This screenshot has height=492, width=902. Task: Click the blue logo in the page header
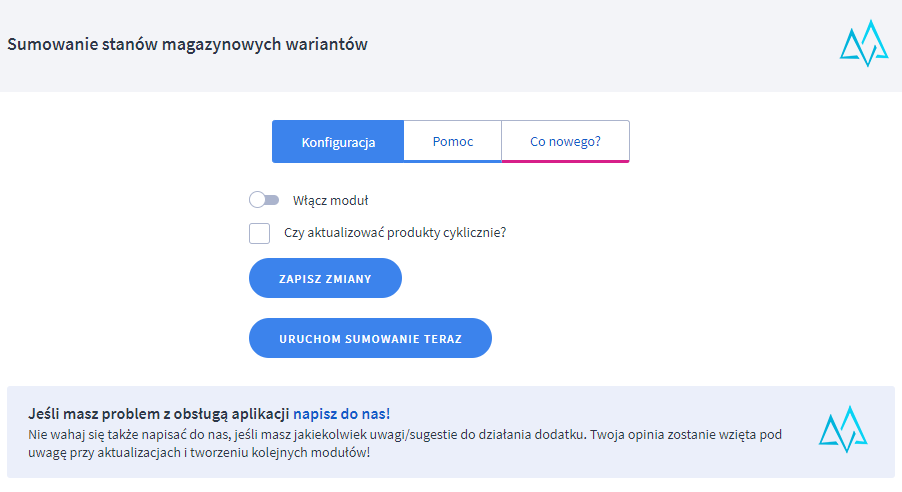tap(864, 44)
